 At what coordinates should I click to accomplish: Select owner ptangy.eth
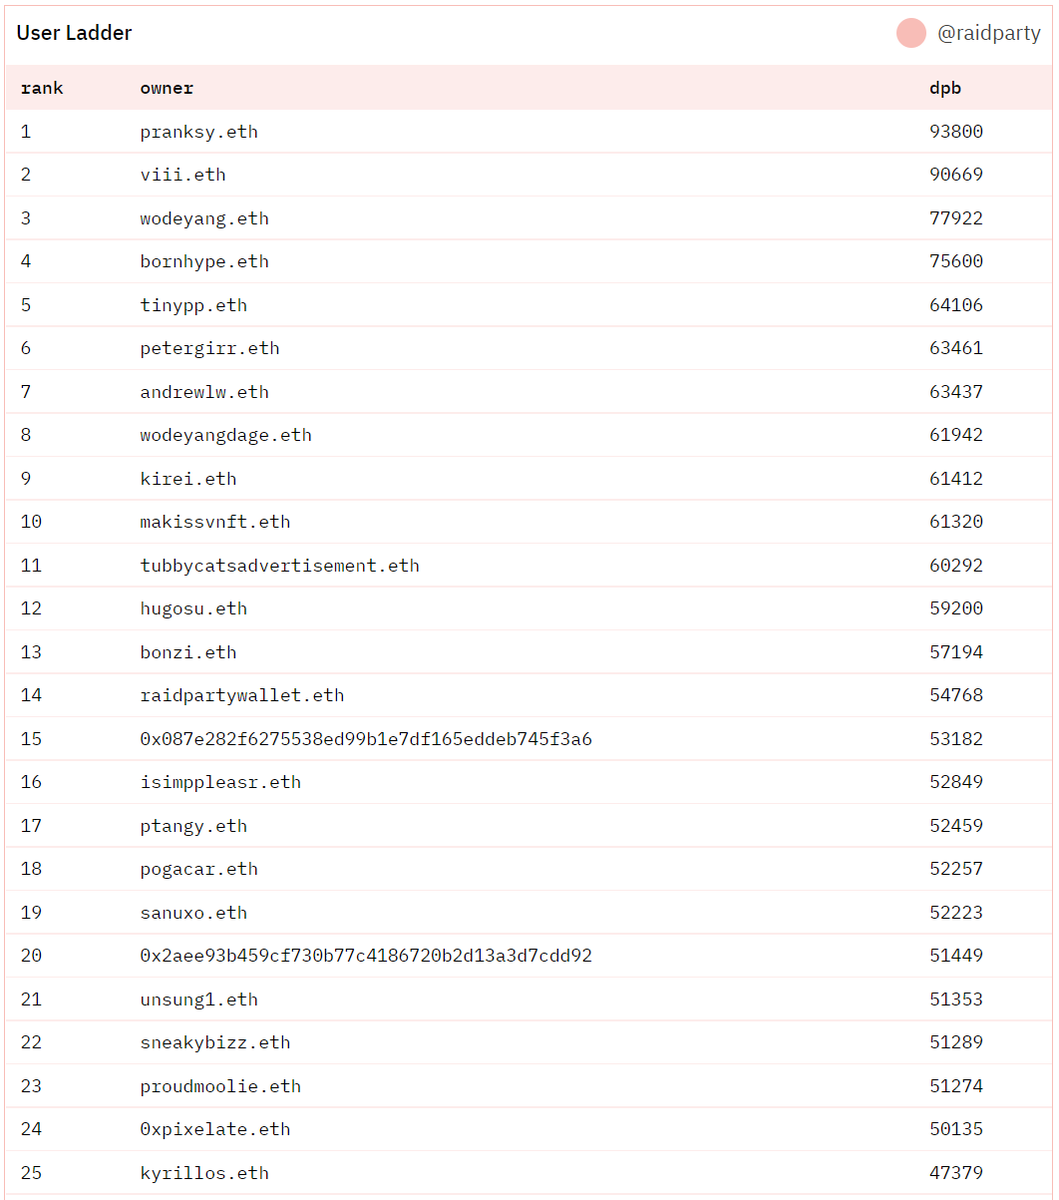coord(194,826)
